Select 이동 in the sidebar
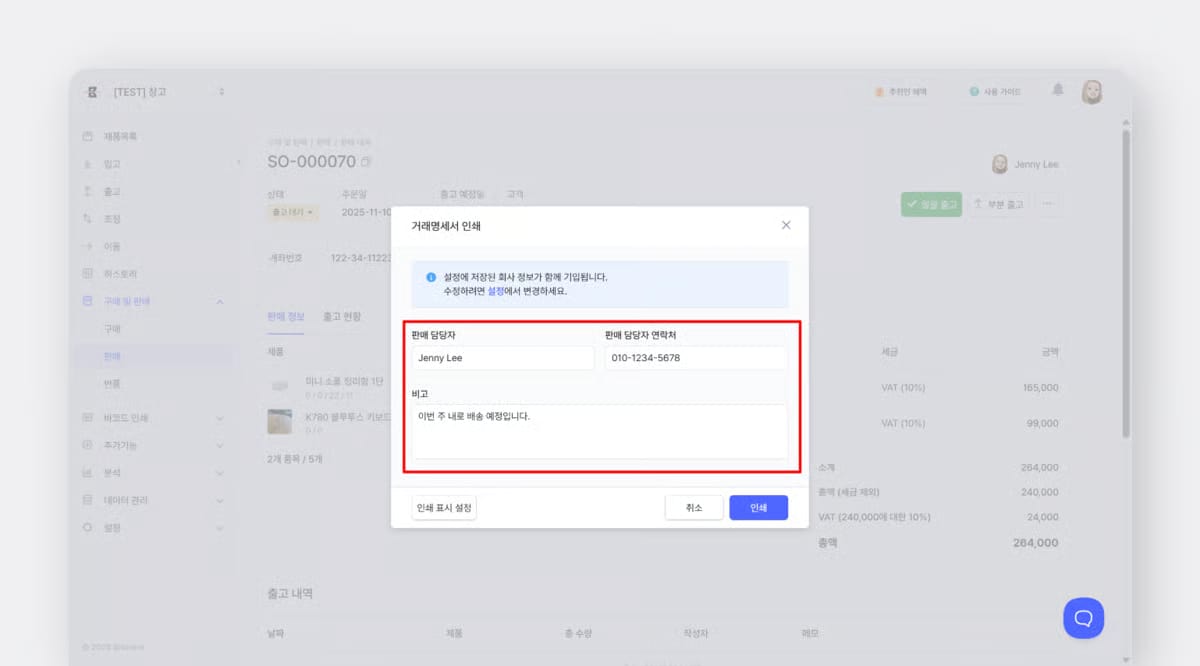The height and width of the screenshot is (666, 1200). point(113,245)
